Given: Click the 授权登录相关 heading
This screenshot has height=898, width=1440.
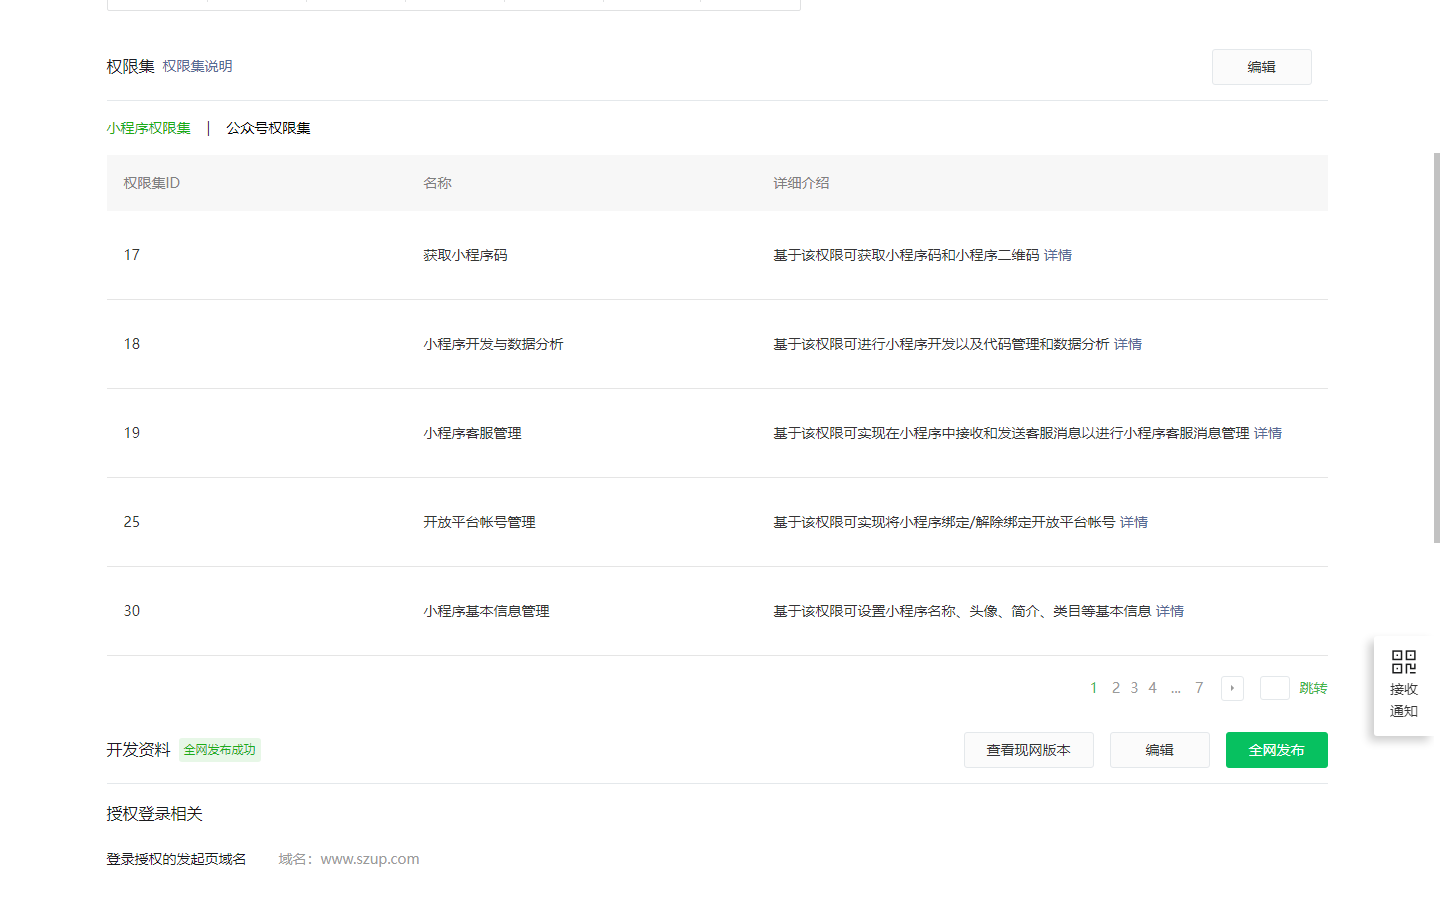Looking at the screenshot, I should tap(155, 814).
